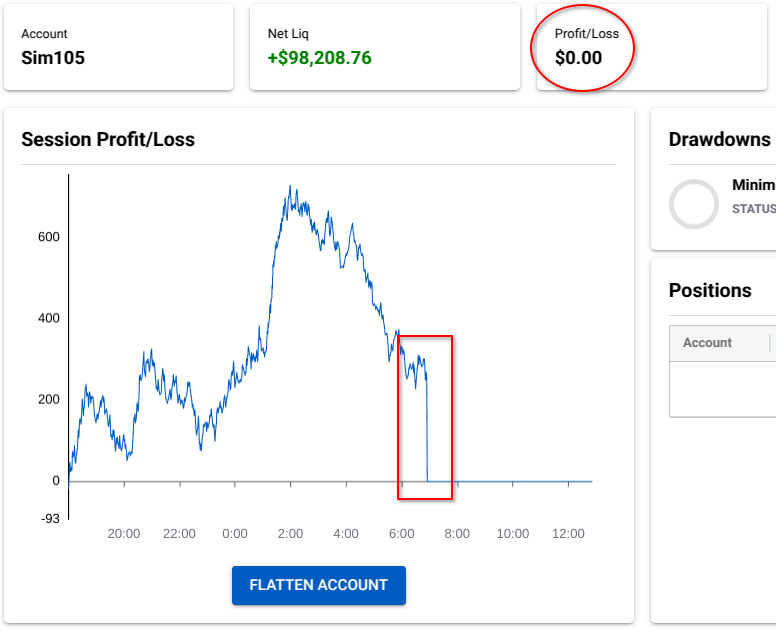Click the chart peak near 2:00
The width and height of the screenshot is (776, 629).
click(x=290, y=187)
